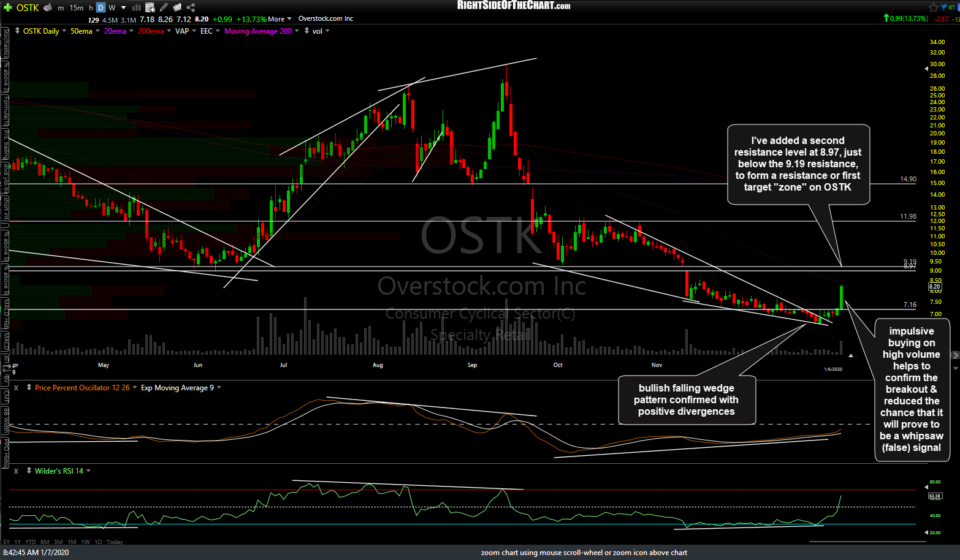Click the green plus add-symbol icon

click(x=7, y=7)
